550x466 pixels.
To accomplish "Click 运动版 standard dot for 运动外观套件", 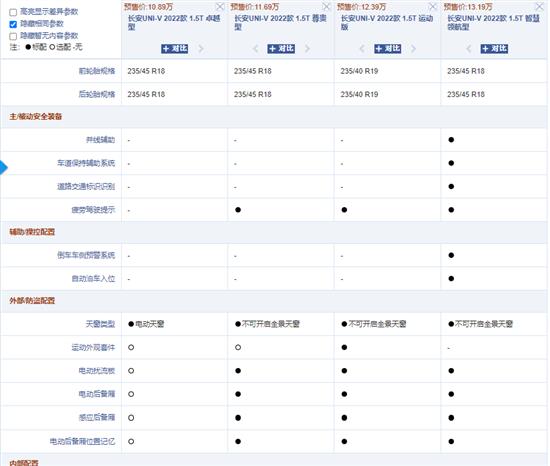I will (344, 347).
